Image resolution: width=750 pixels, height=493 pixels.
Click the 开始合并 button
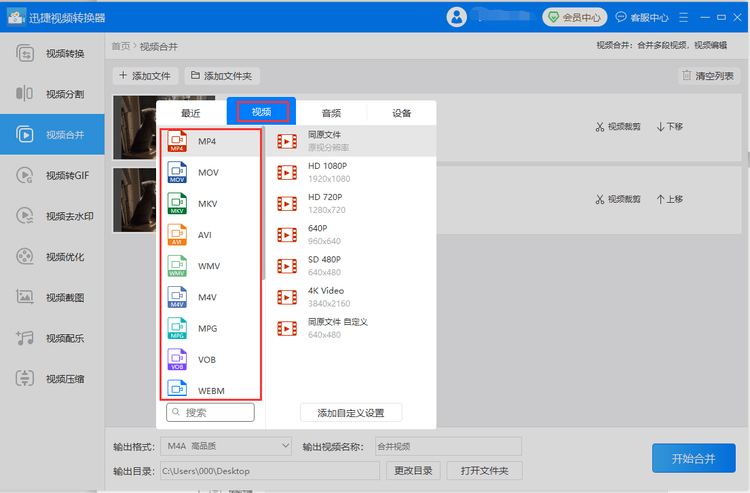tap(693, 458)
